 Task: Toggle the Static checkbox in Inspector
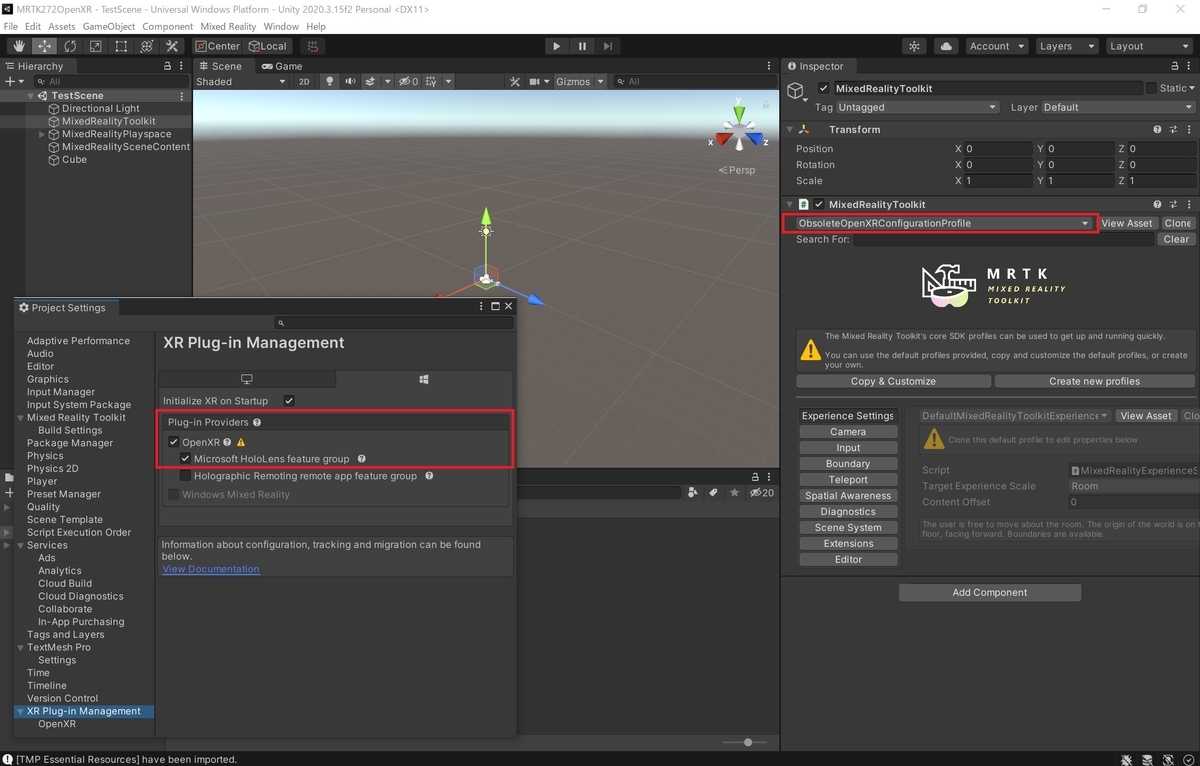point(1151,88)
